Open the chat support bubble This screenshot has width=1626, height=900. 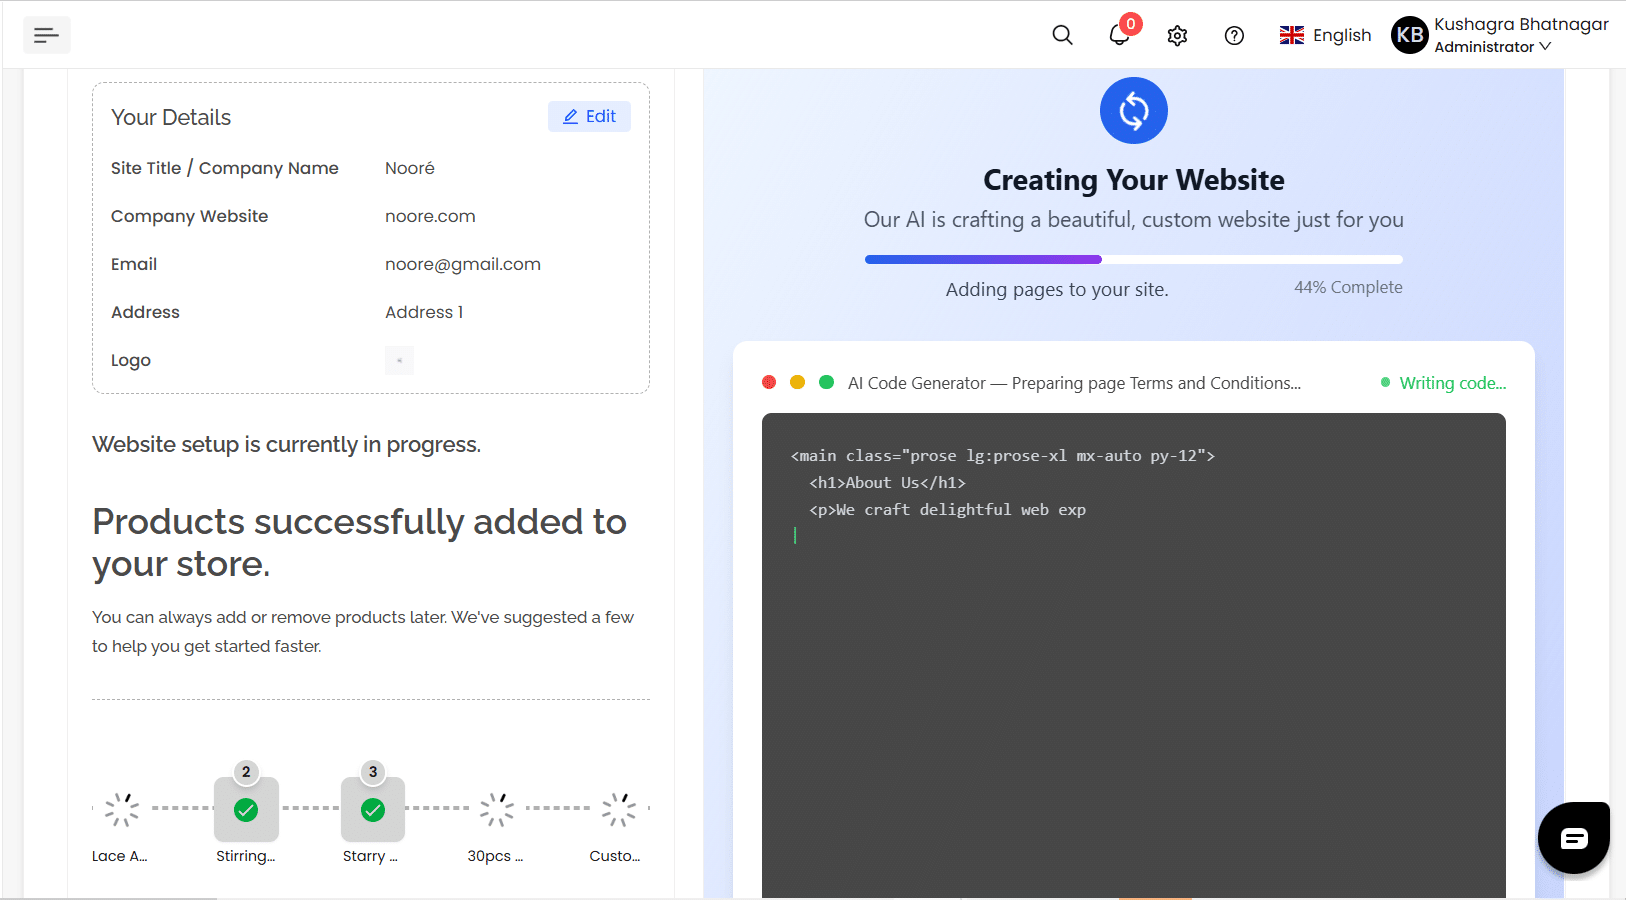point(1573,838)
